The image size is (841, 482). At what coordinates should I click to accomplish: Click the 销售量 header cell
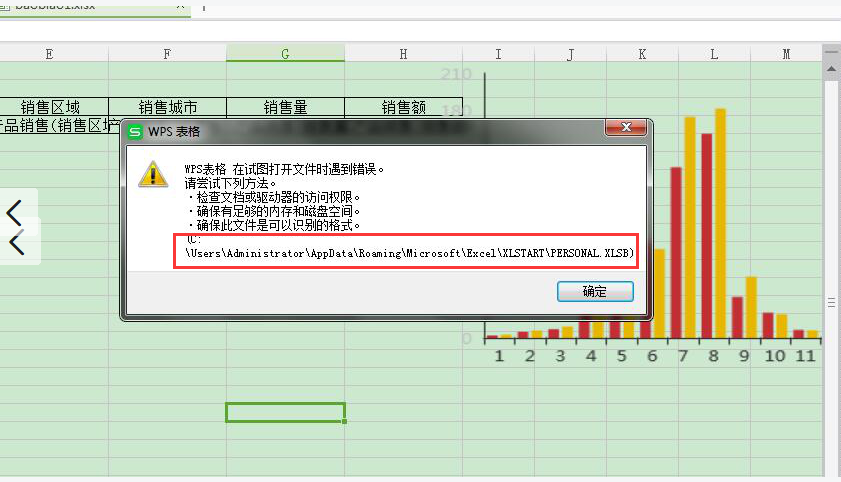pos(285,107)
